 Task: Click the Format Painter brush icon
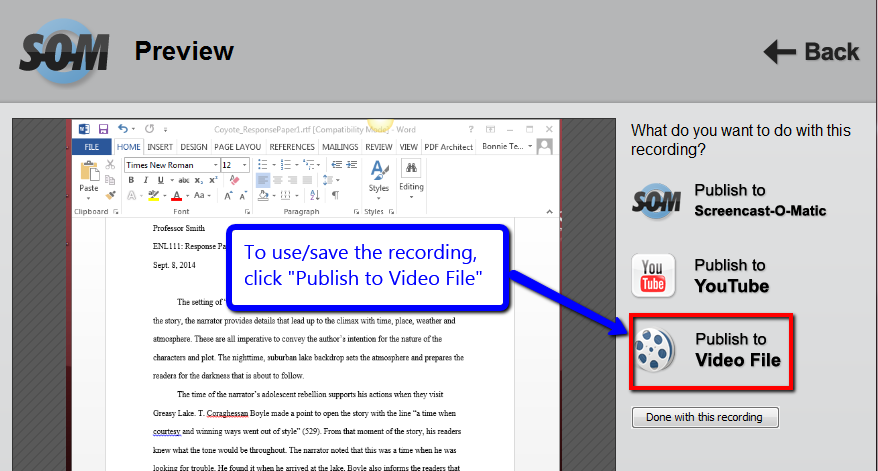pos(110,195)
